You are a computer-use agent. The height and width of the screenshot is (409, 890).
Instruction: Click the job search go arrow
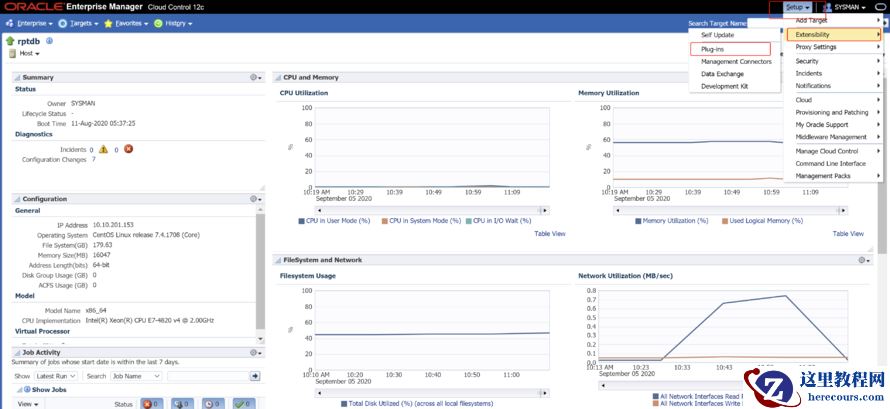point(255,376)
